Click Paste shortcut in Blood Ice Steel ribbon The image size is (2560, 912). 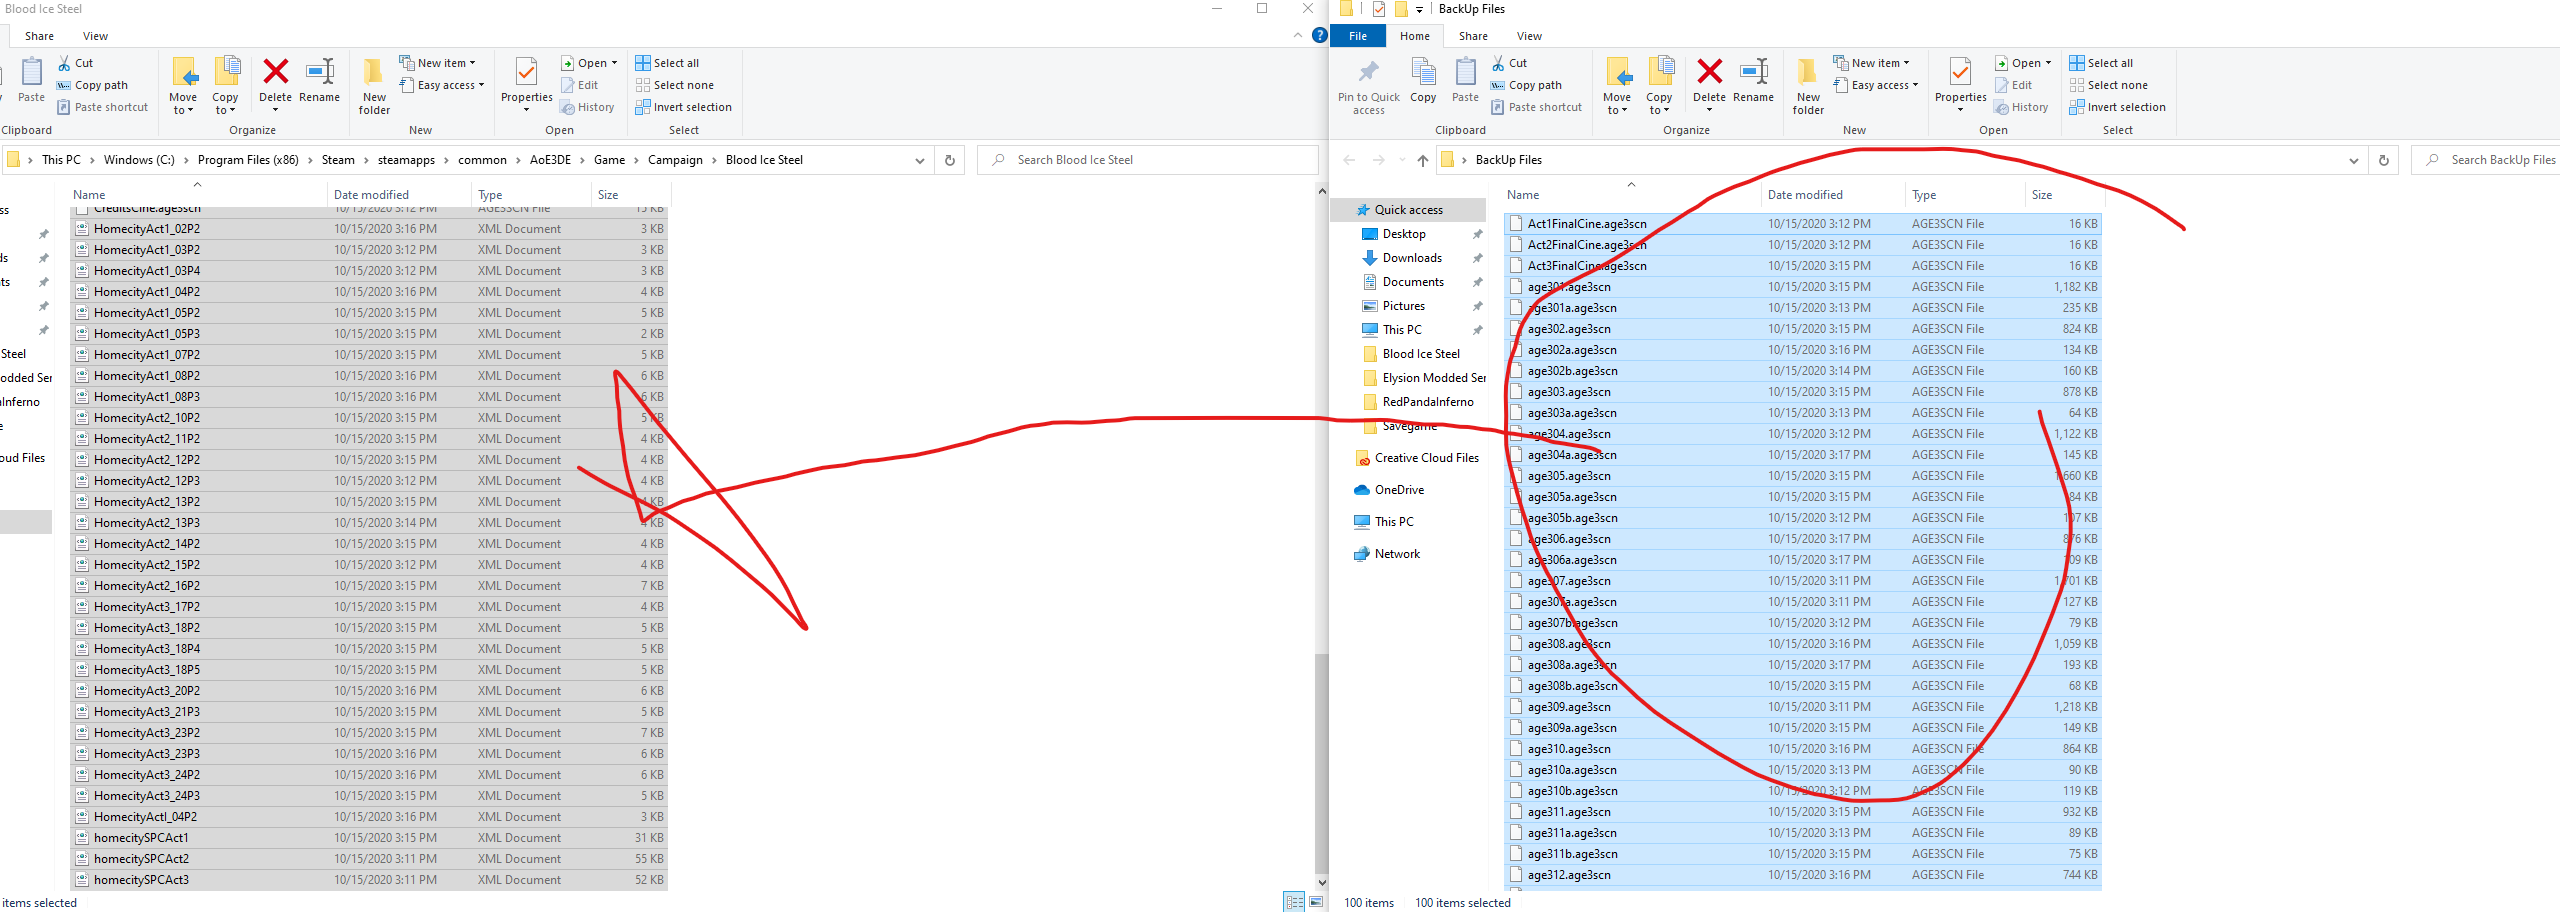coord(102,107)
